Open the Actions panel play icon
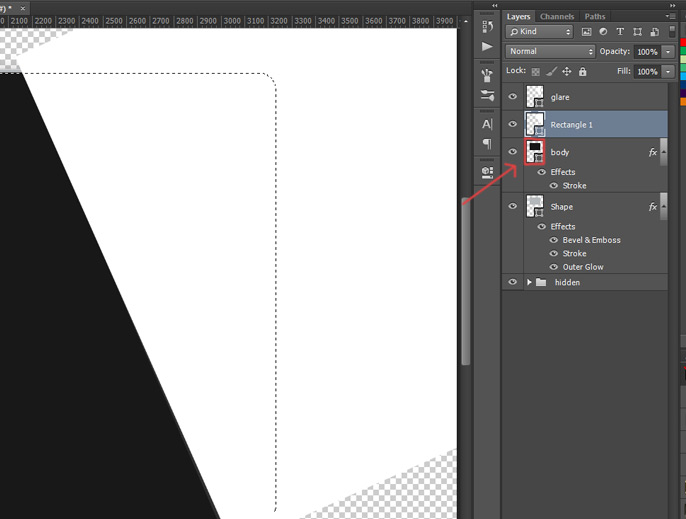 click(487, 47)
